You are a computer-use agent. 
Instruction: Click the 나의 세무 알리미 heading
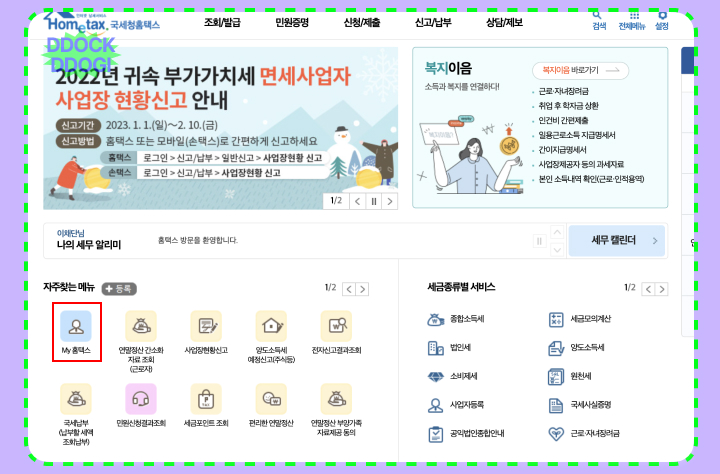point(89,245)
